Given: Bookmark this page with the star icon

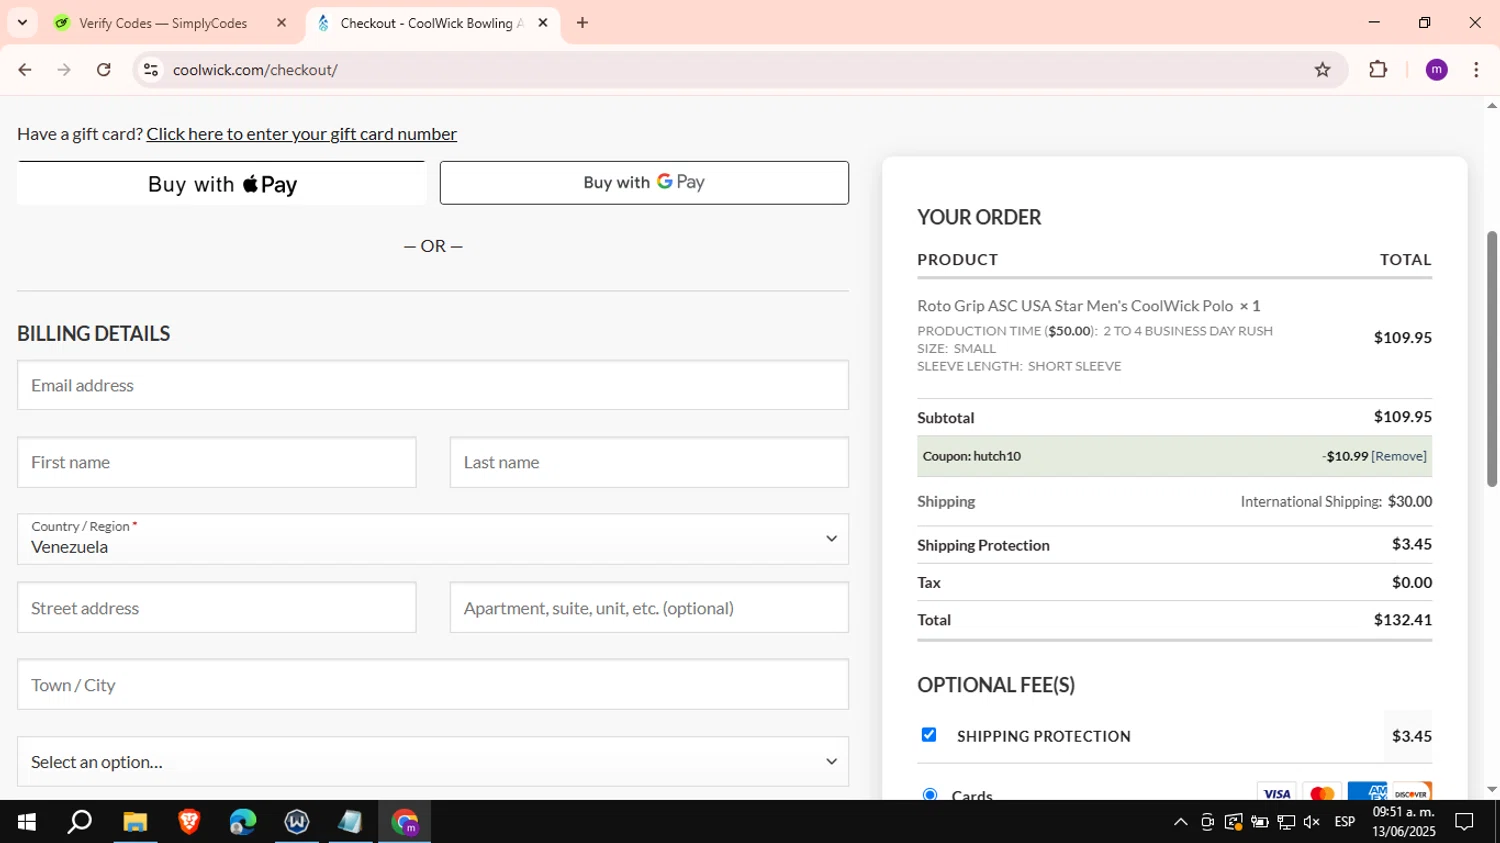Looking at the screenshot, I should coord(1322,70).
